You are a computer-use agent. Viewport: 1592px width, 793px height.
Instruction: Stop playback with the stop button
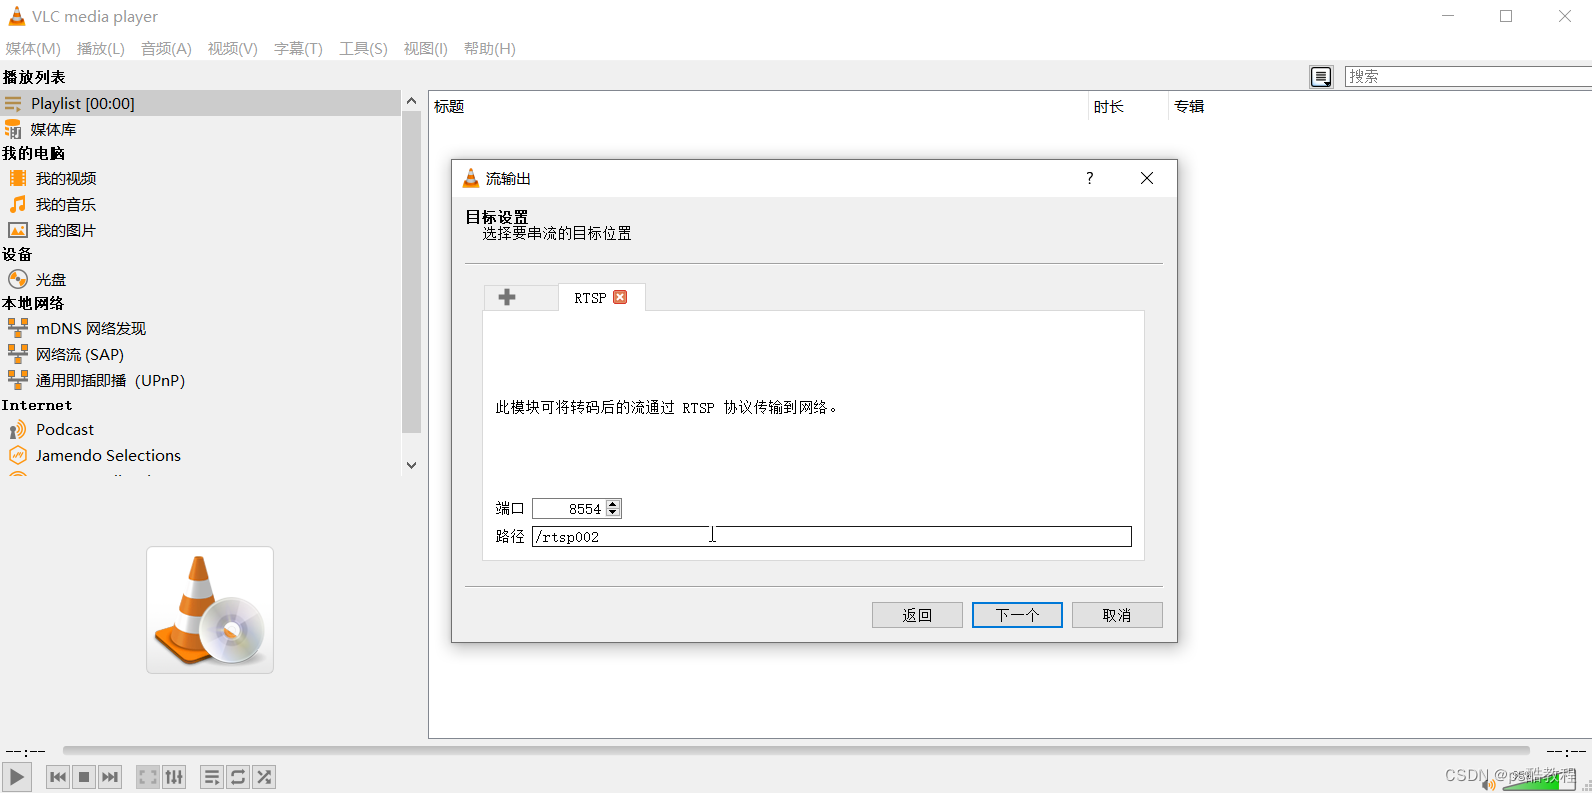(x=84, y=777)
